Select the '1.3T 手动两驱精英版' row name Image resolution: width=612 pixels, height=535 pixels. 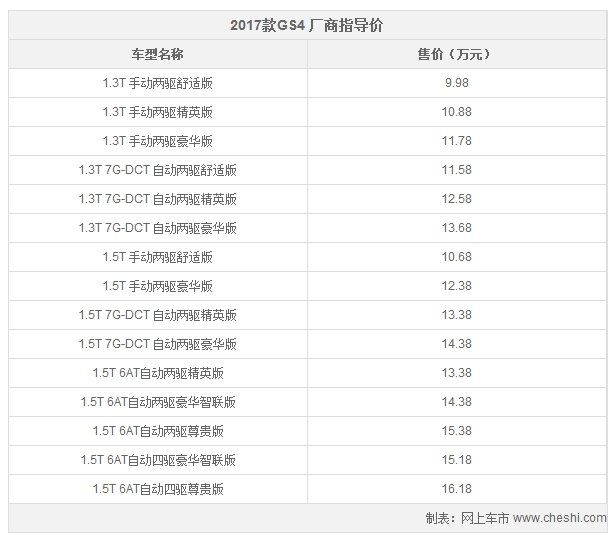pos(158,112)
